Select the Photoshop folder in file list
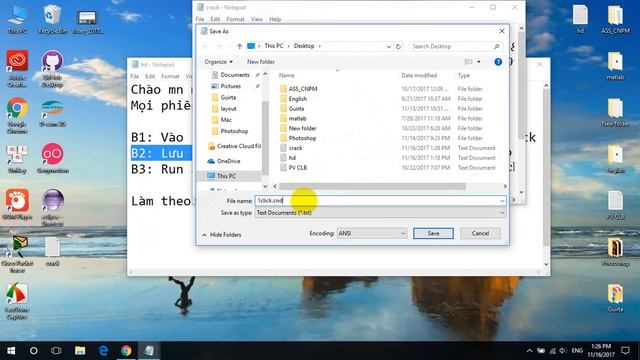The image size is (640, 360). click(x=302, y=138)
